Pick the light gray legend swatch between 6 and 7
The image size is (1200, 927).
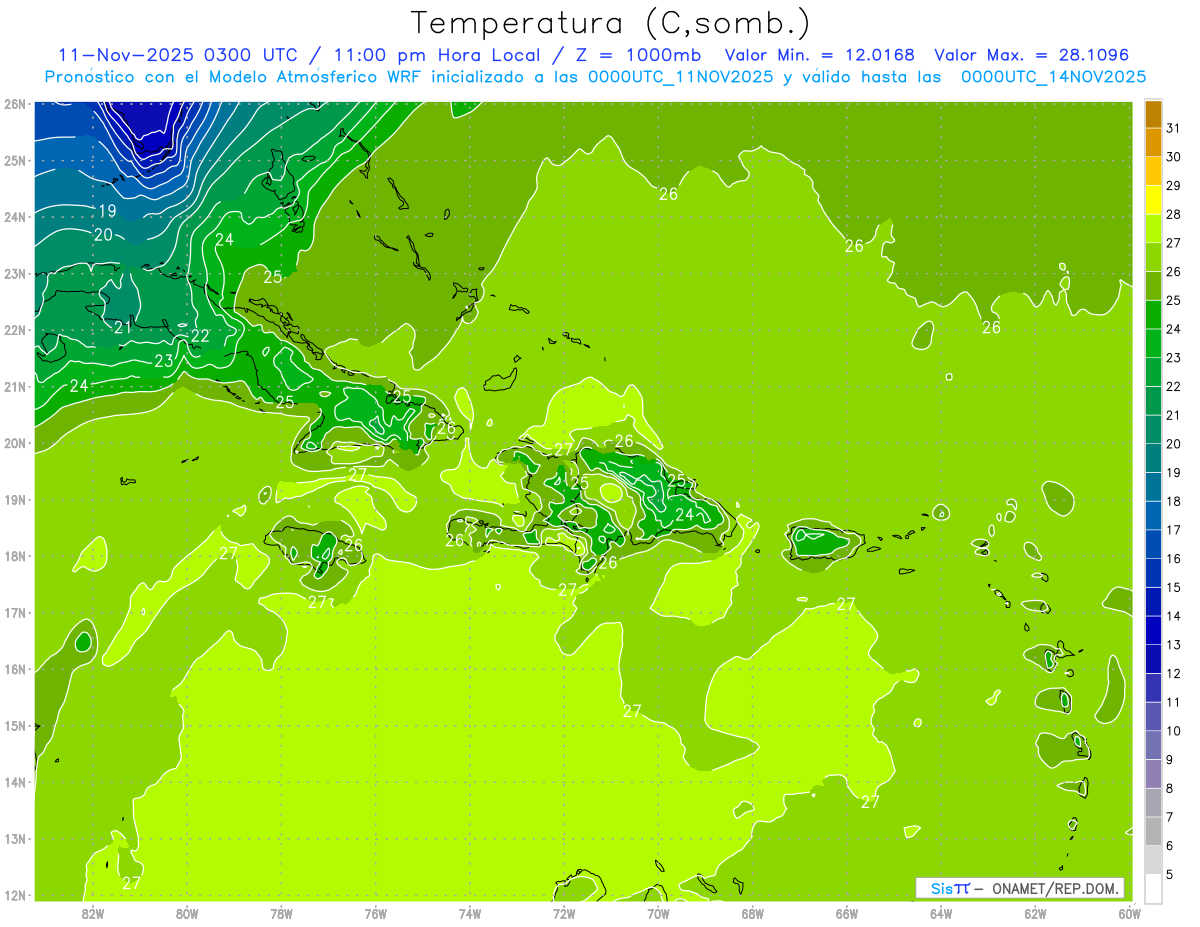click(x=1153, y=831)
